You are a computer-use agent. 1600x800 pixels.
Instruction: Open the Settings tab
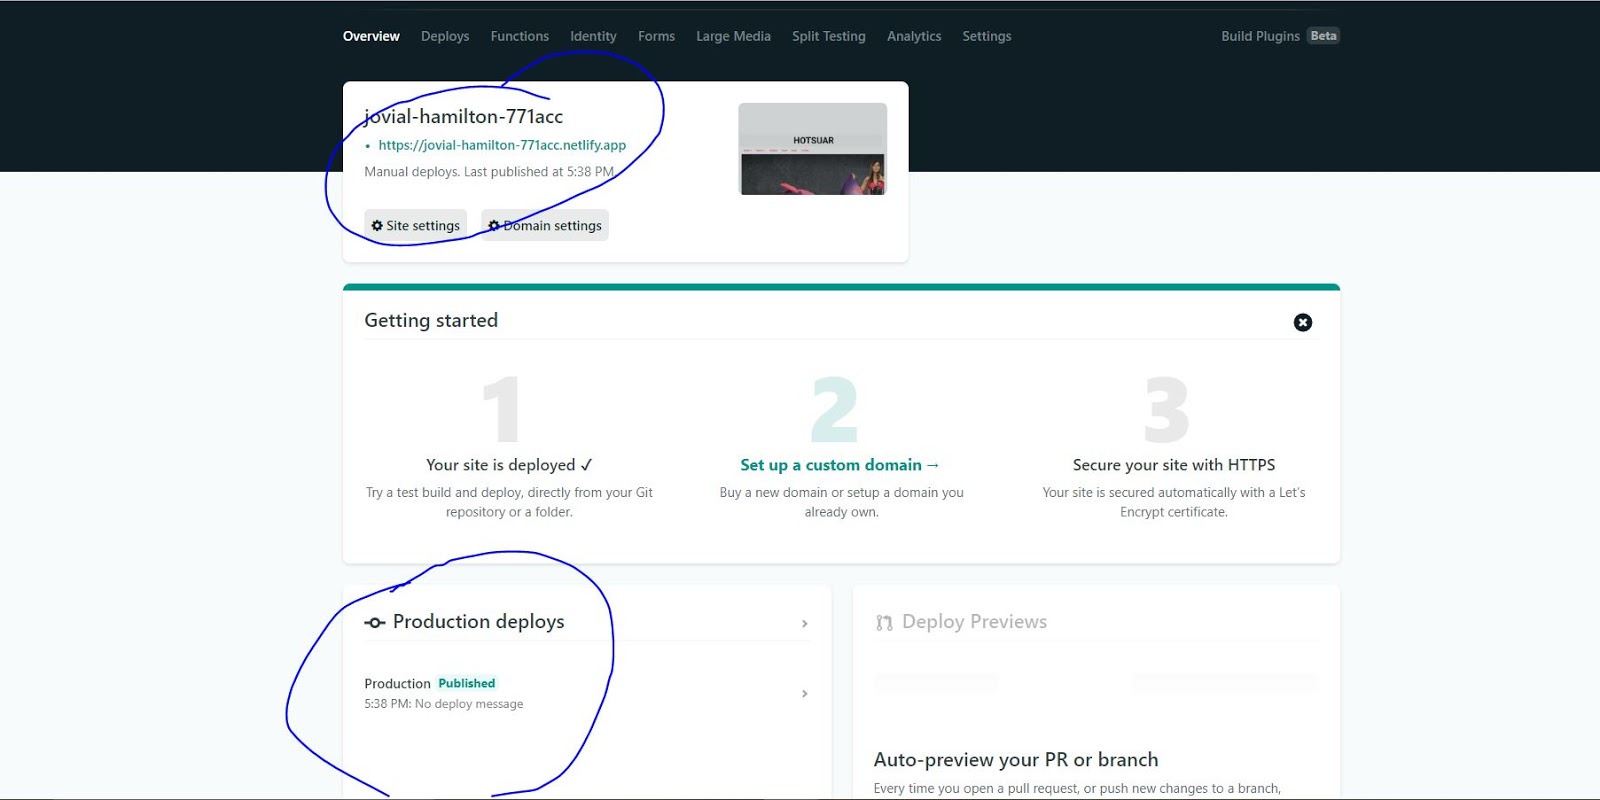coord(987,36)
